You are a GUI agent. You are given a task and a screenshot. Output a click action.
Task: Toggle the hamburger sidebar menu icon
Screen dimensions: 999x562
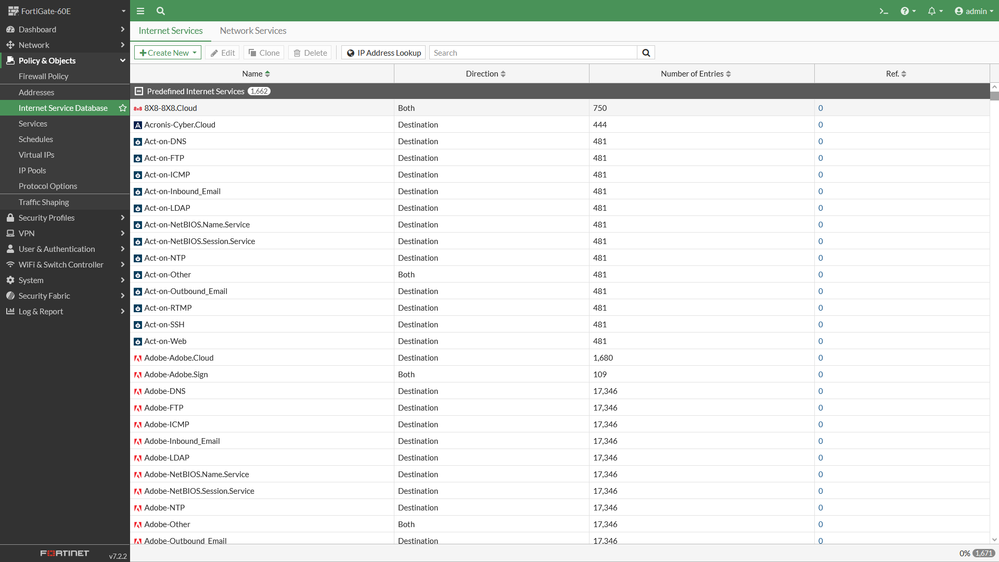pos(140,11)
